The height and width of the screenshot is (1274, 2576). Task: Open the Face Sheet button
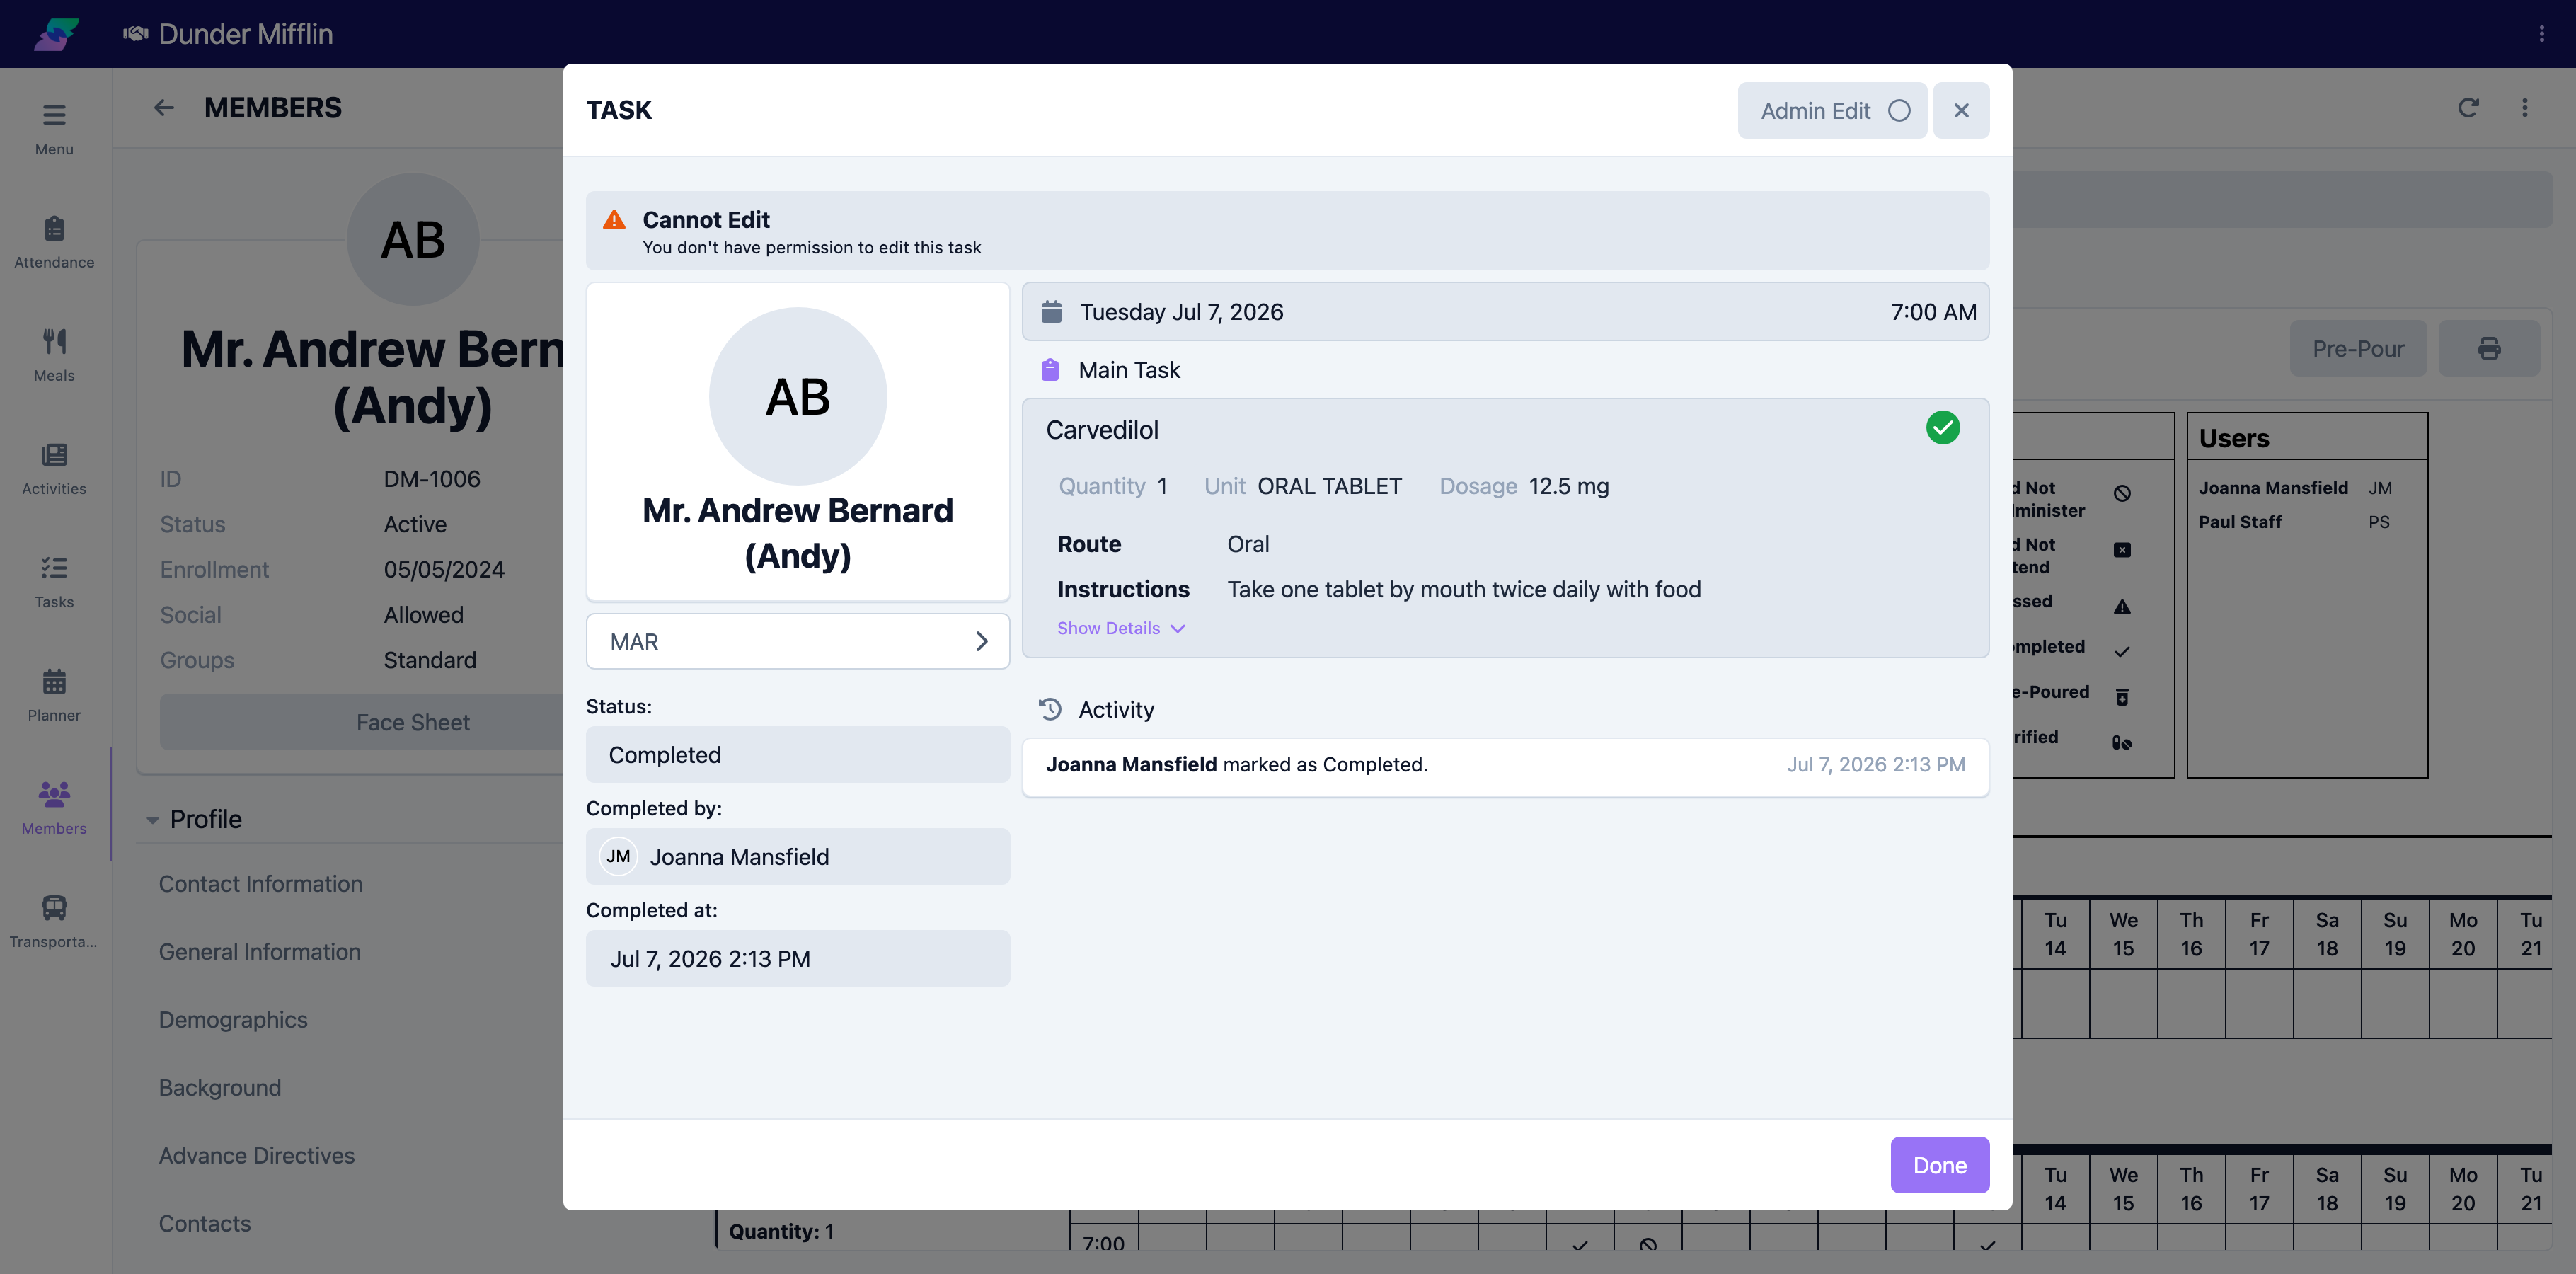pos(412,722)
